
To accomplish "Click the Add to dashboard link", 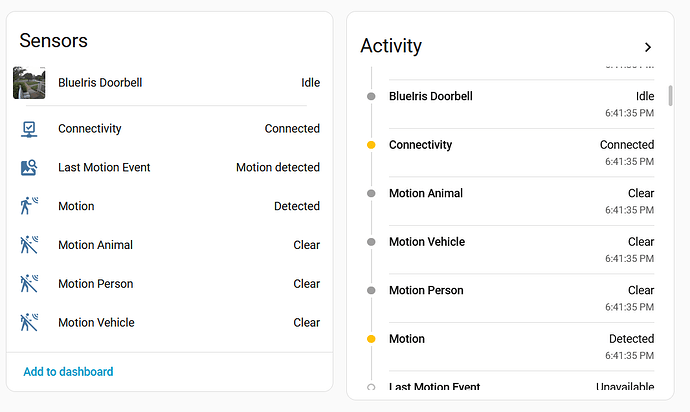I will click(68, 372).
